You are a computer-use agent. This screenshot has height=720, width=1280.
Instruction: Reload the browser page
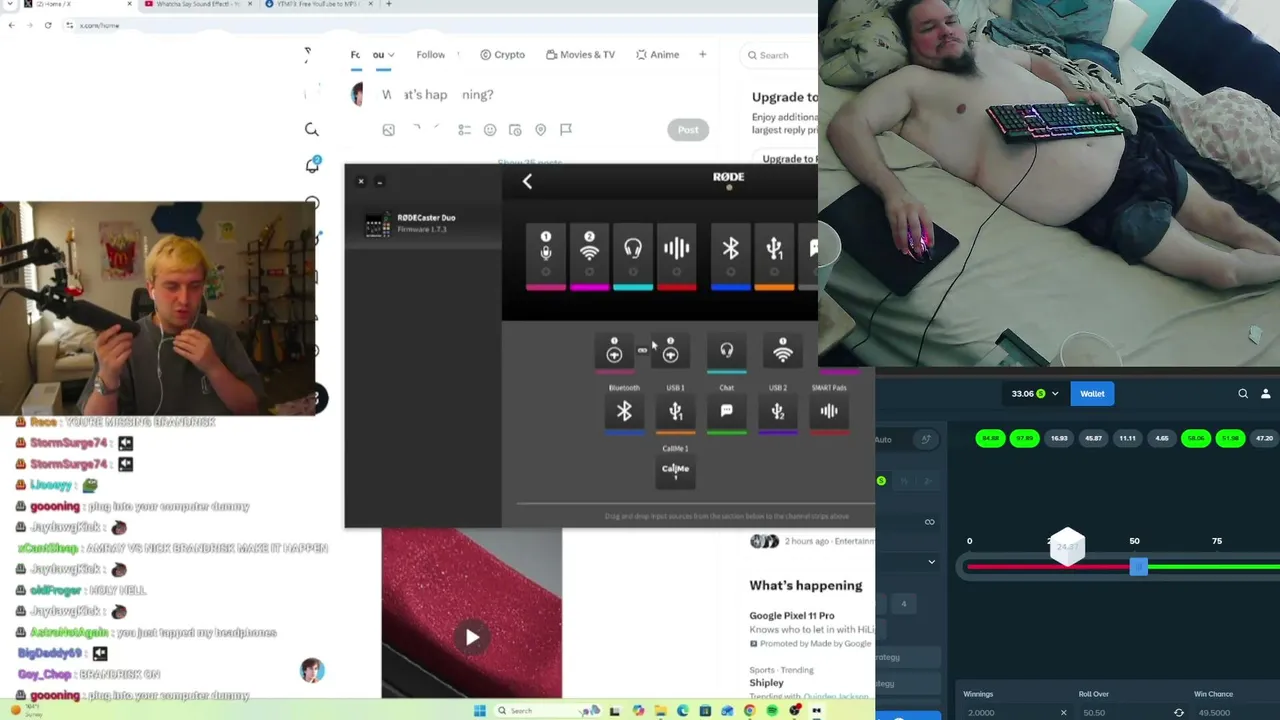(48, 25)
